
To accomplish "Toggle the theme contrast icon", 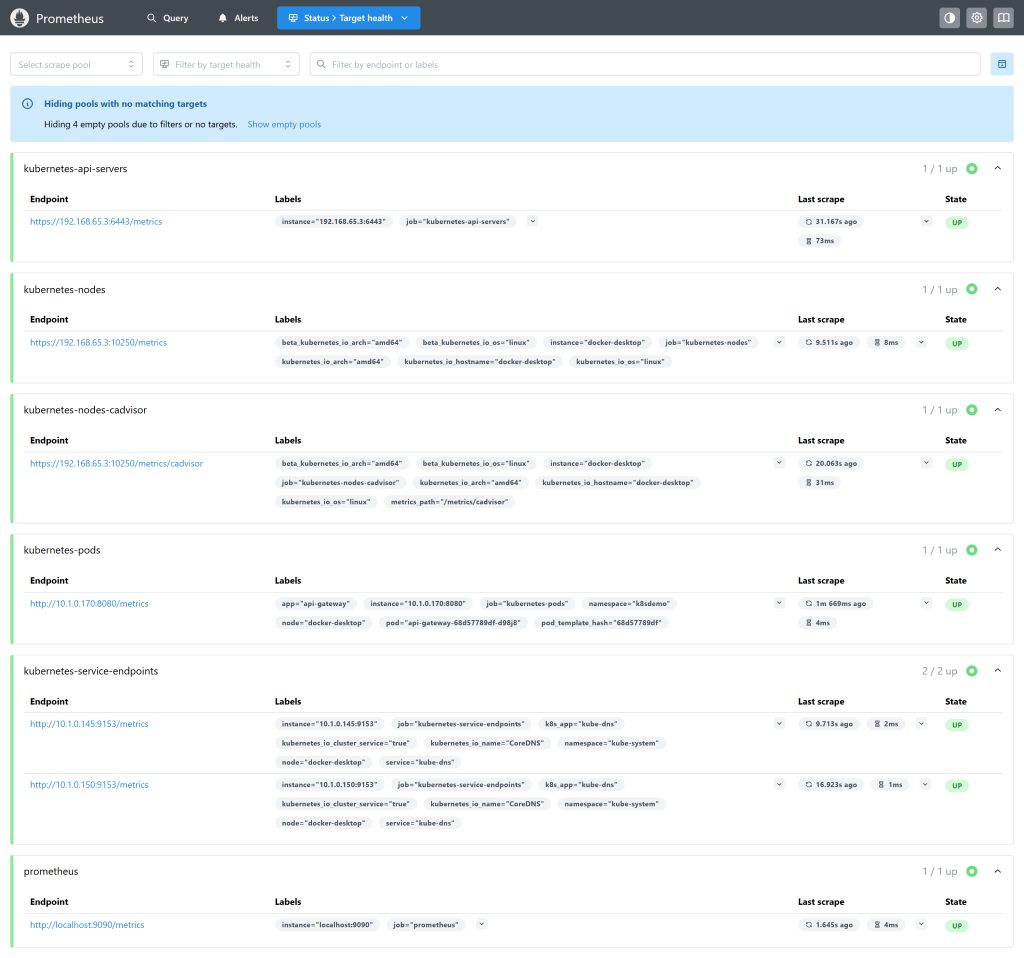I will tap(950, 18).
